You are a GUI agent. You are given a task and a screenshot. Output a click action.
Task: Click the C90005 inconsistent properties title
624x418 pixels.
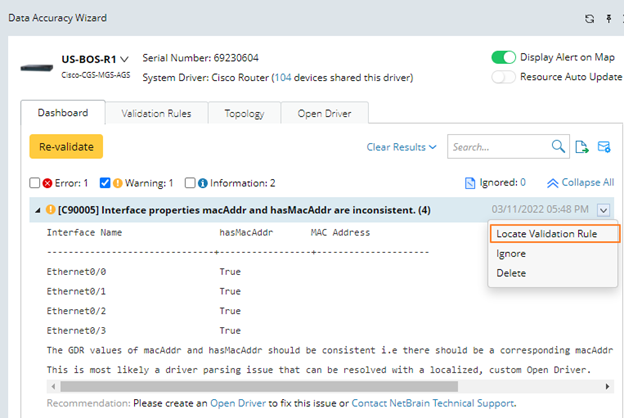click(x=244, y=210)
